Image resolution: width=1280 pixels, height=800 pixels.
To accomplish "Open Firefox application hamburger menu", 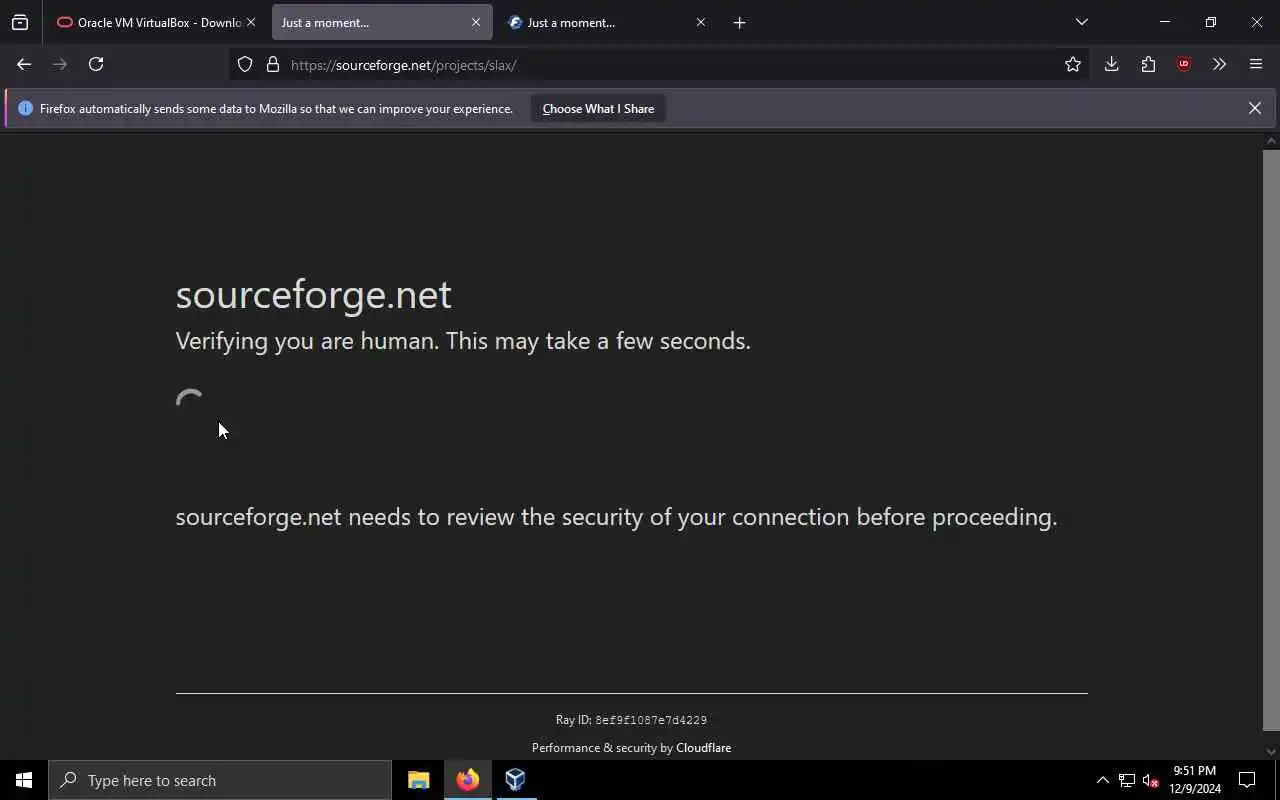I will click(x=1256, y=64).
